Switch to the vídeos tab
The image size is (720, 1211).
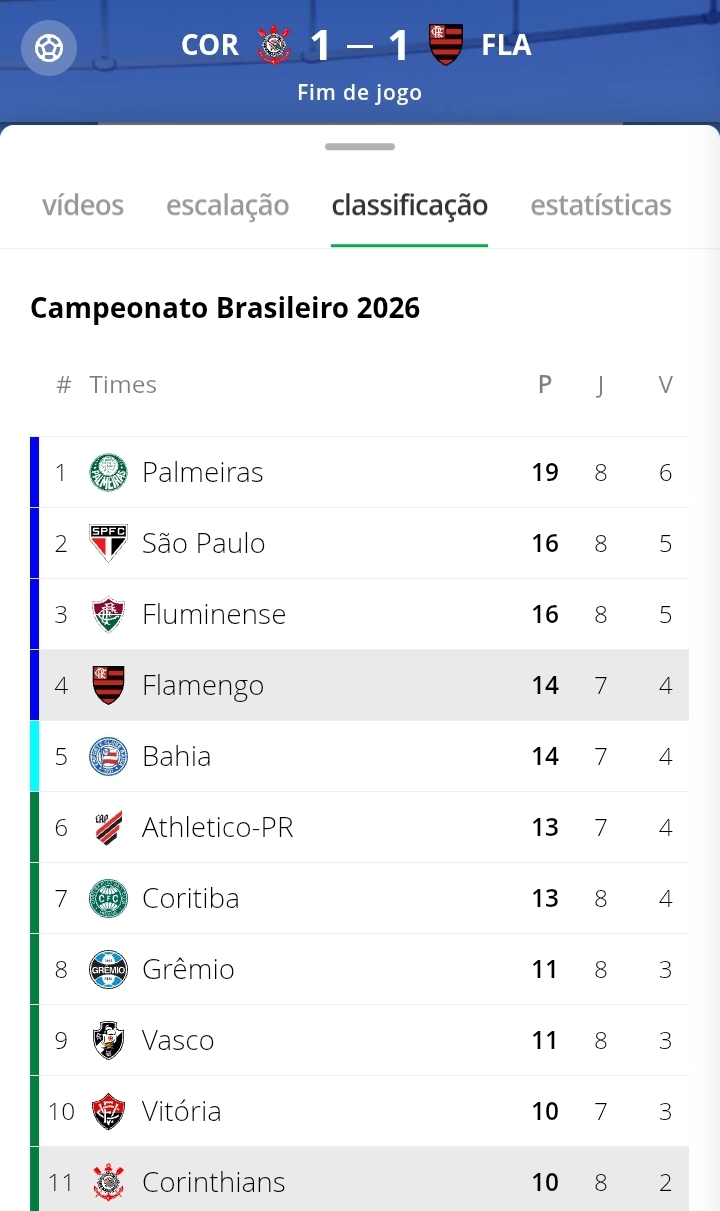(83, 206)
